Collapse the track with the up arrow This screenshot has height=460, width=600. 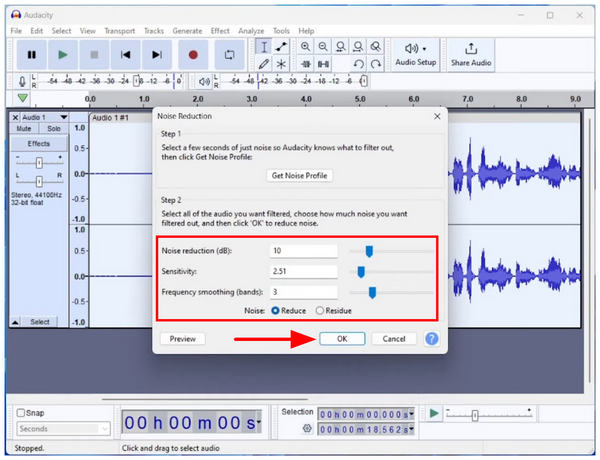(15, 322)
